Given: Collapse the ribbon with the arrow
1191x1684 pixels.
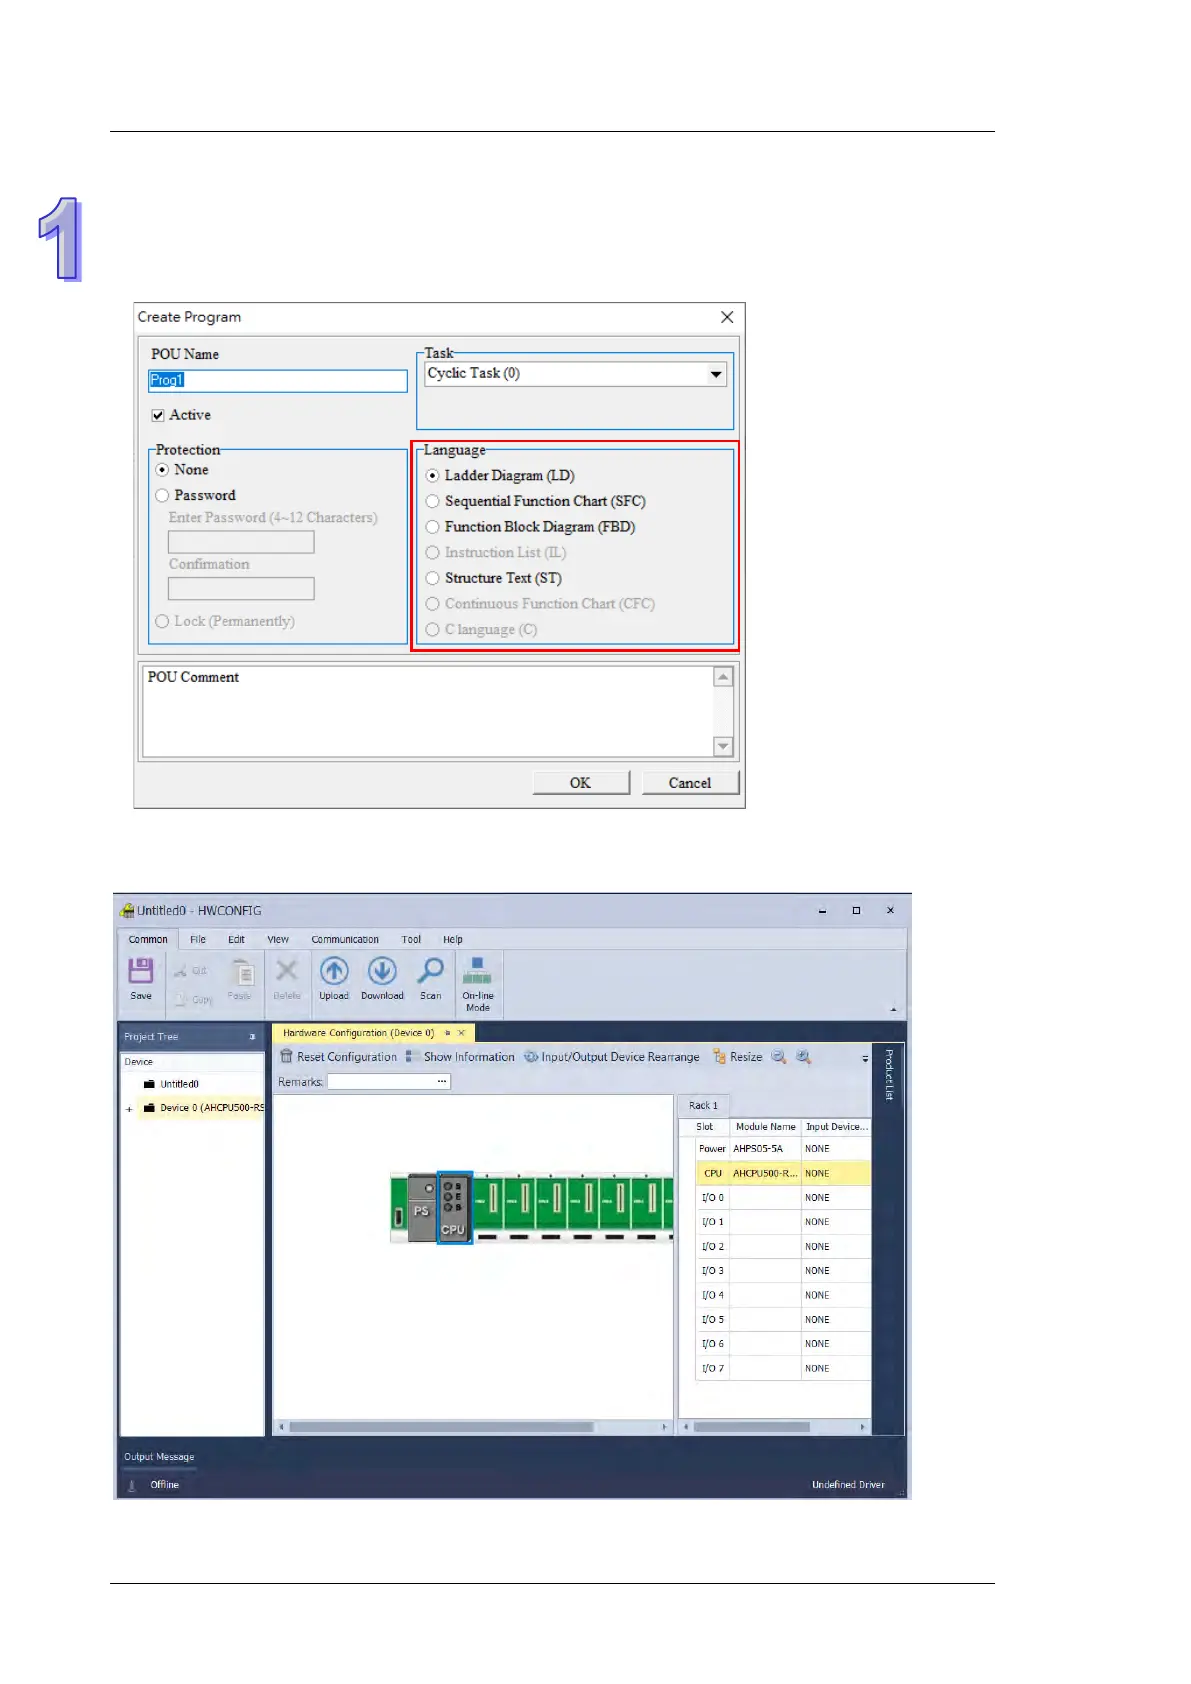Looking at the screenshot, I should click(893, 1009).
